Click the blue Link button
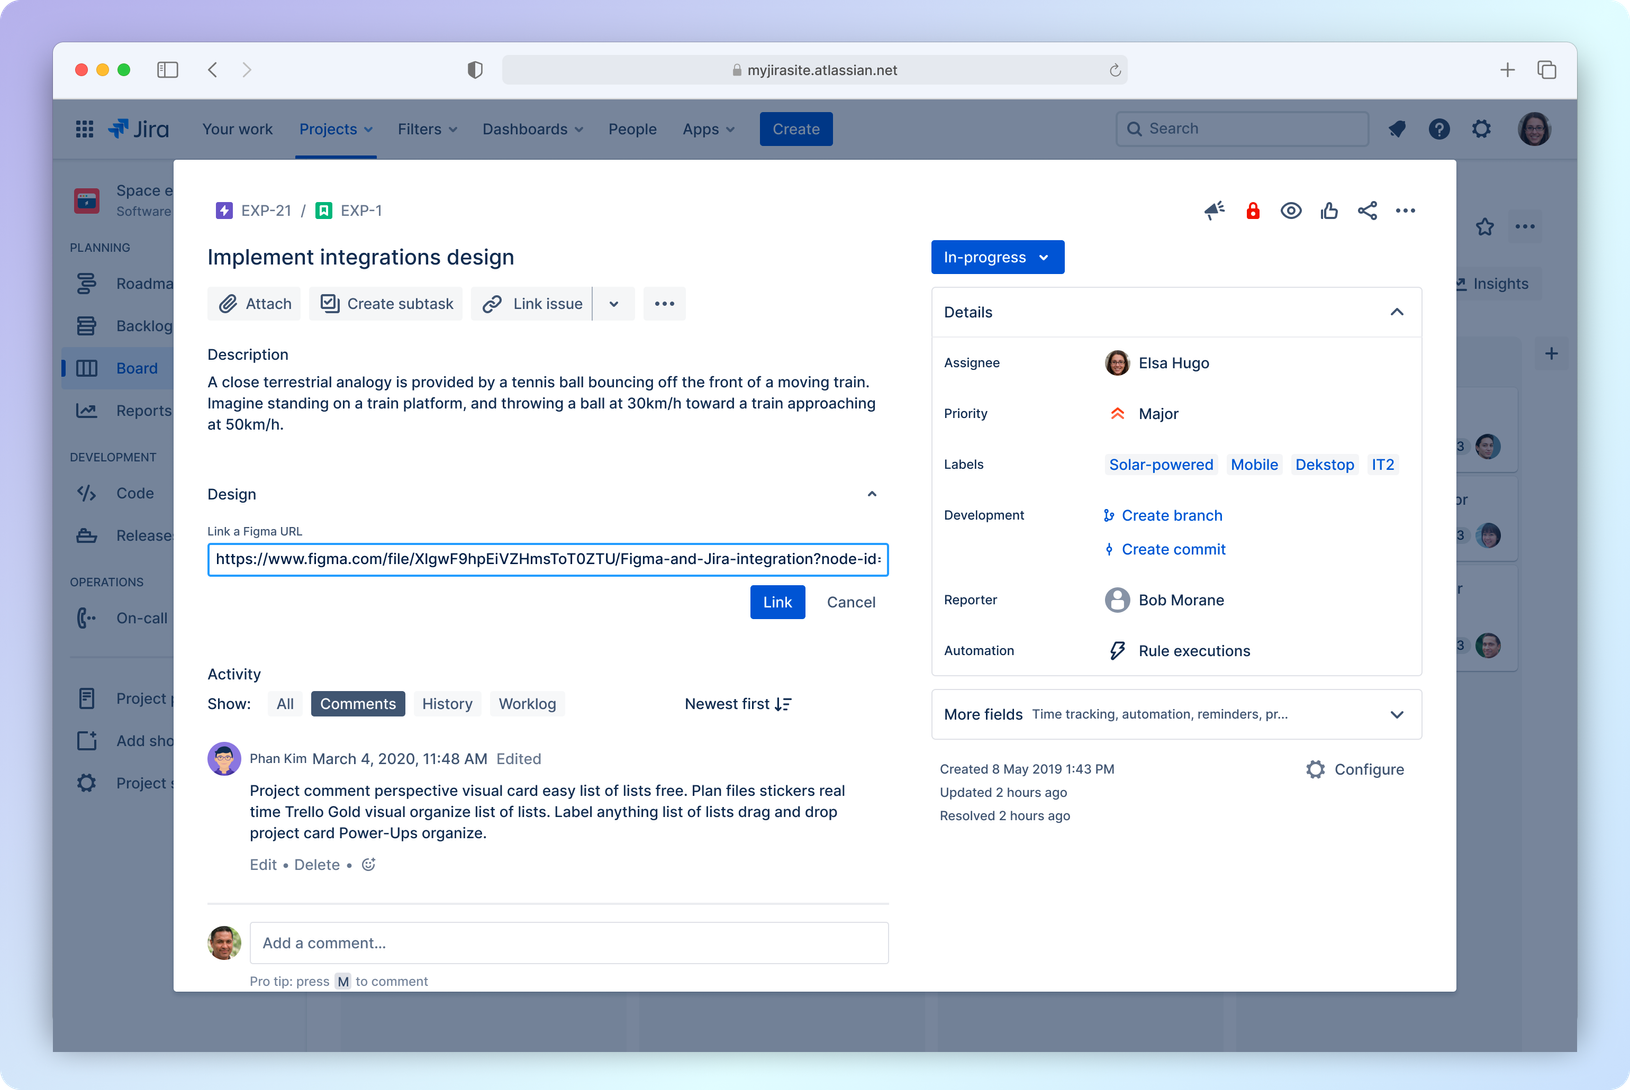1630x1090 pixels. click(x=777, y=602)
